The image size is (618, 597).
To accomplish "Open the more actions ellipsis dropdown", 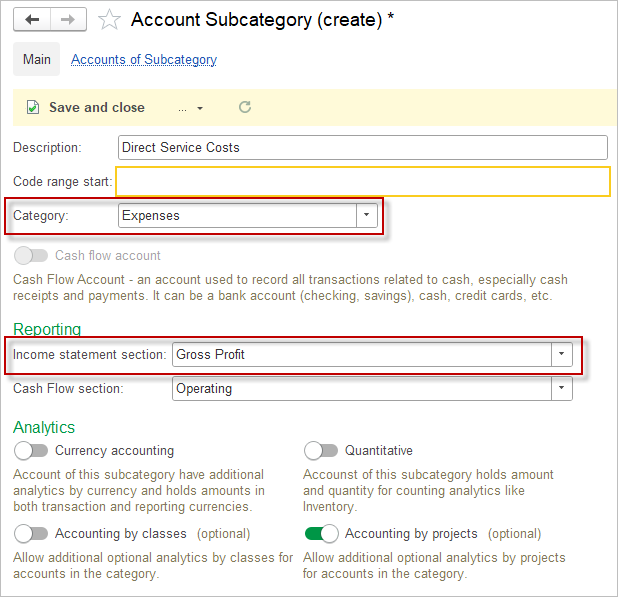I will (x=190, y=108).
